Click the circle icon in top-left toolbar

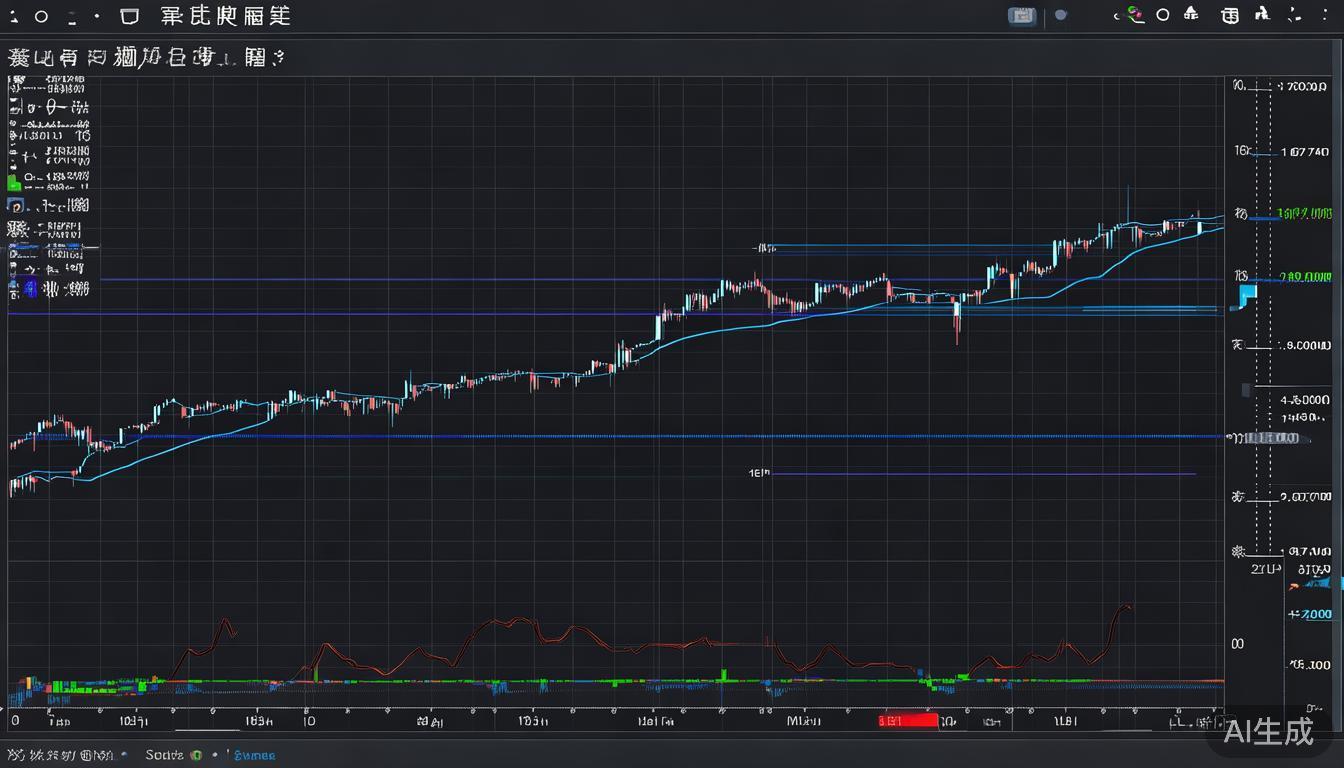[x=41, y=16]
